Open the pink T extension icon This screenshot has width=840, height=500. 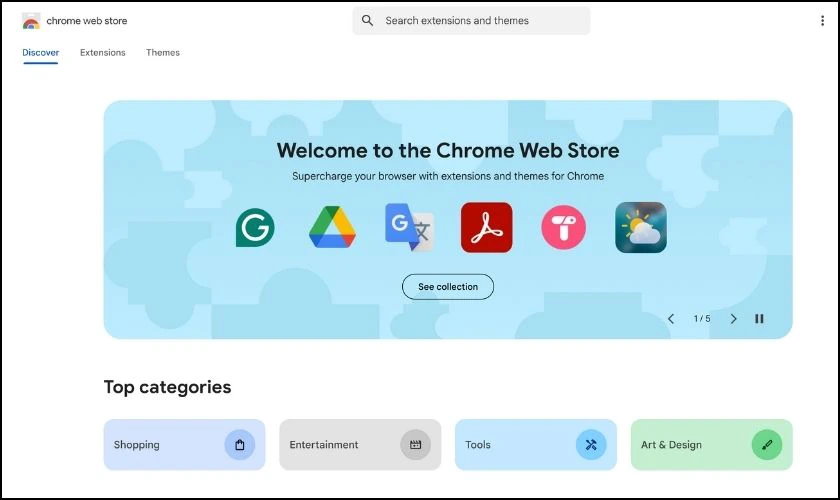click(564, 227)
